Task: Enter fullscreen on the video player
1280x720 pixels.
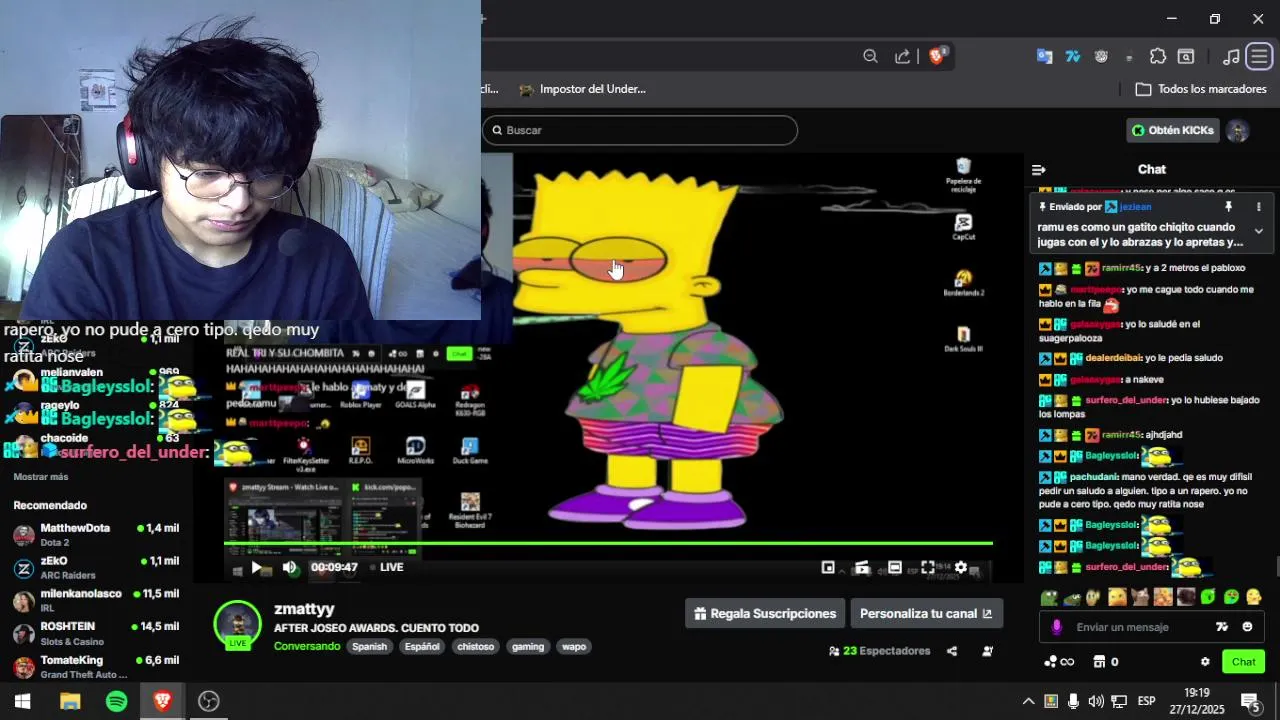Action: pyautogui.click(x=928, y=567)
